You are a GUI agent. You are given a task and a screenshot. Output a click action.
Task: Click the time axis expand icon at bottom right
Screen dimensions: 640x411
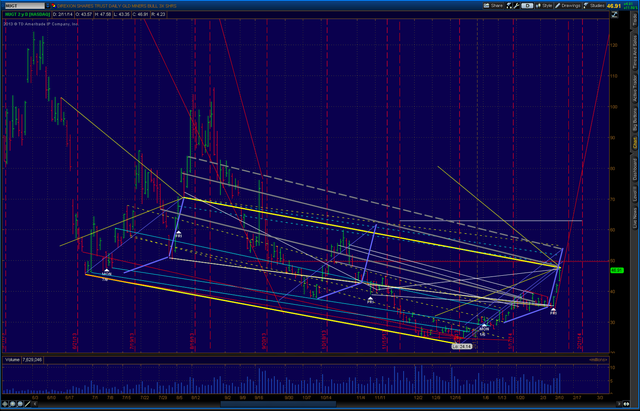coord(627,404)
